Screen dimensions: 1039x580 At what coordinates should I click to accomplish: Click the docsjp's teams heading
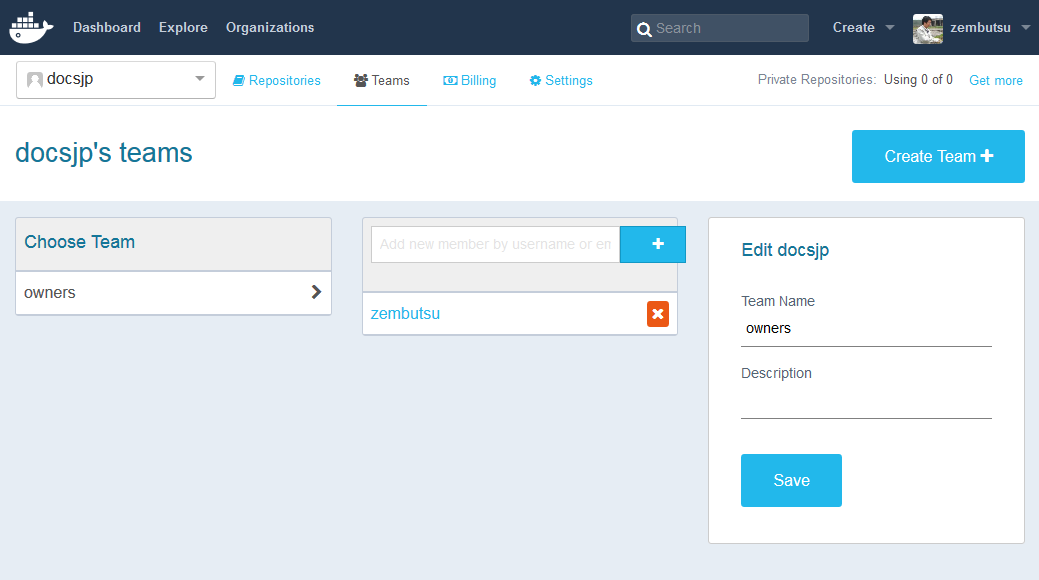[104, 153]
